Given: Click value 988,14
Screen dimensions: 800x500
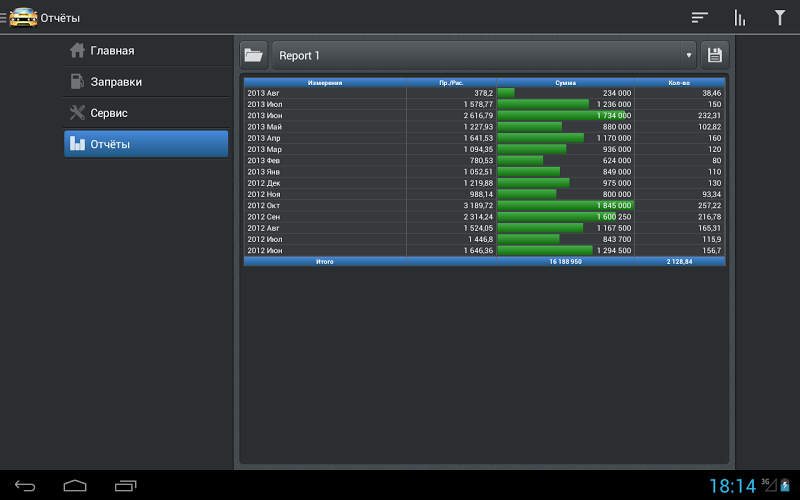Looking at the screenshot, I should [481, 194].
